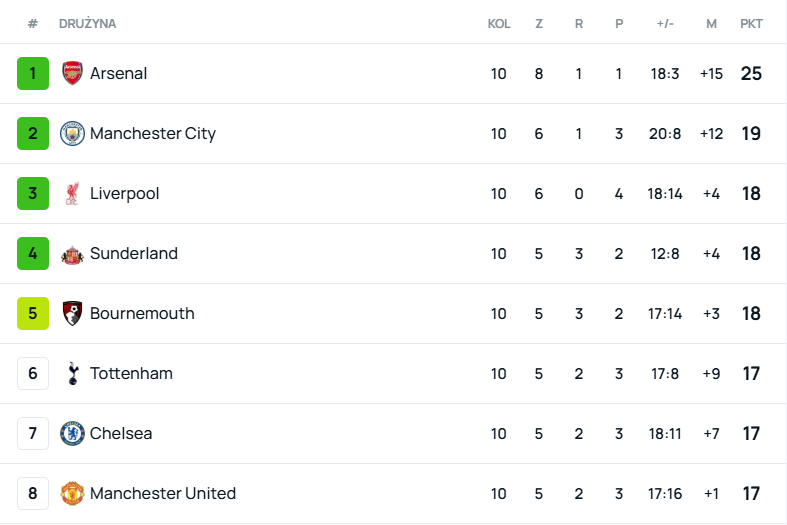Click the lime position 5 badge

(33, 313)
